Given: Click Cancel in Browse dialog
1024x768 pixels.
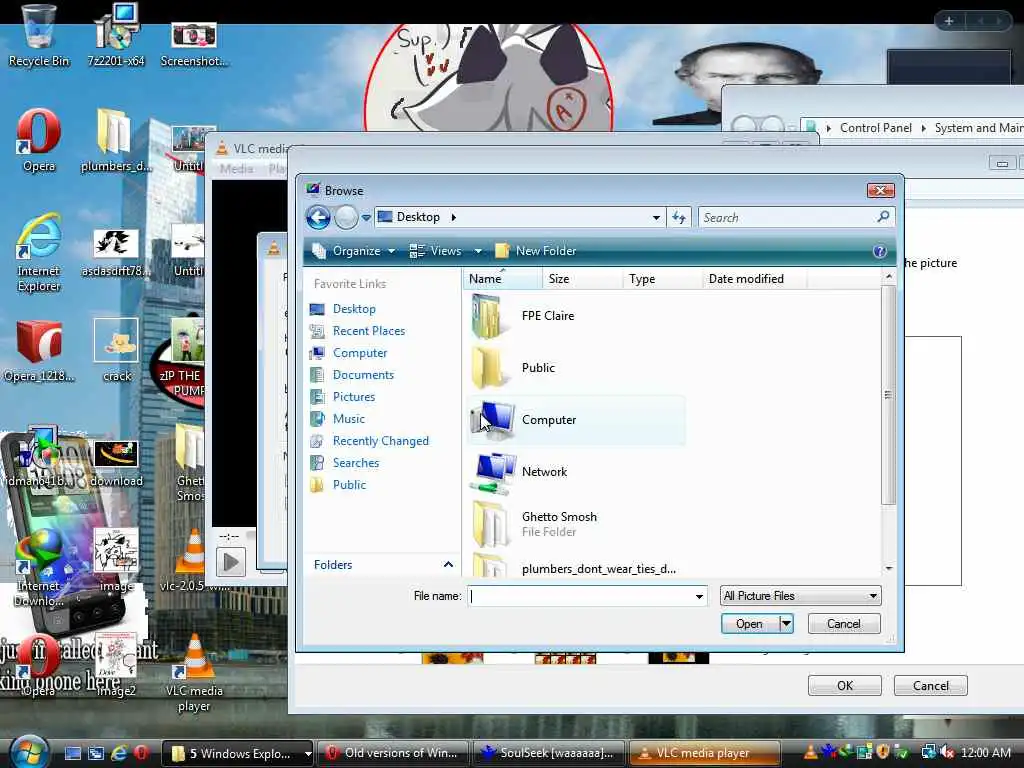Looking at the screenshot, I should pos(844,624).
